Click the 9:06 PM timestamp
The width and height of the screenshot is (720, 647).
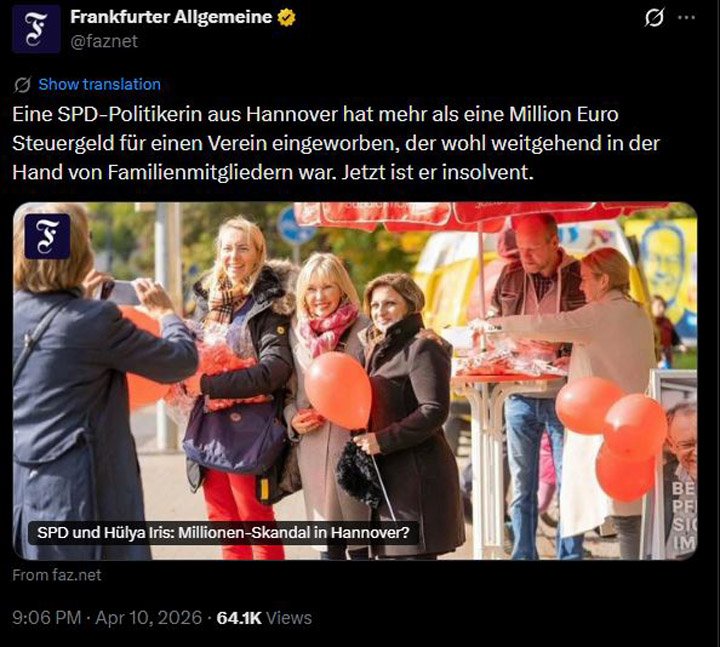(46, 618)
